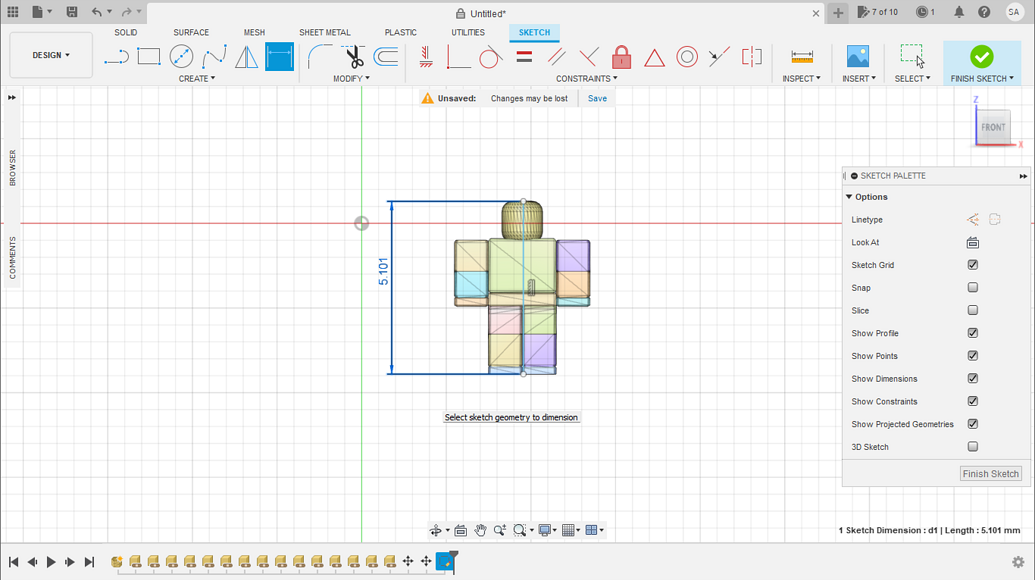1035x580 pixels.
Task: Open notifications bell icon
Action: 959,12
